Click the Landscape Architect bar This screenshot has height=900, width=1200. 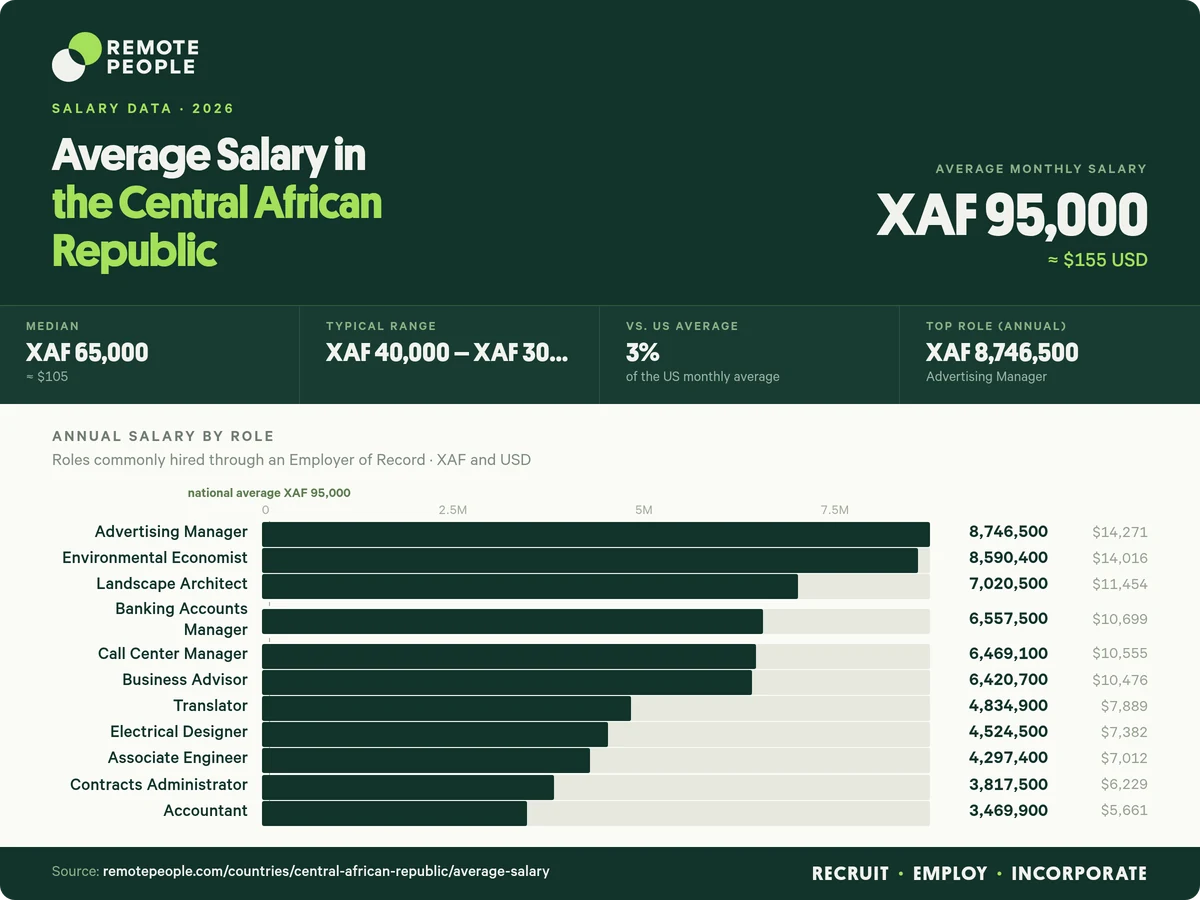pyautogui.click(x=530, y=586)
